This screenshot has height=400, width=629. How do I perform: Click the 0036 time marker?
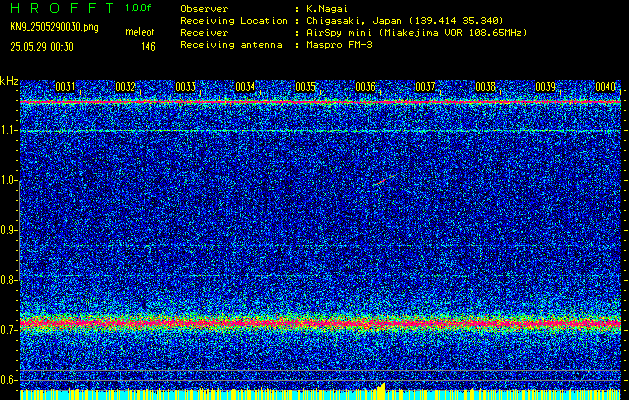(365, 87)
